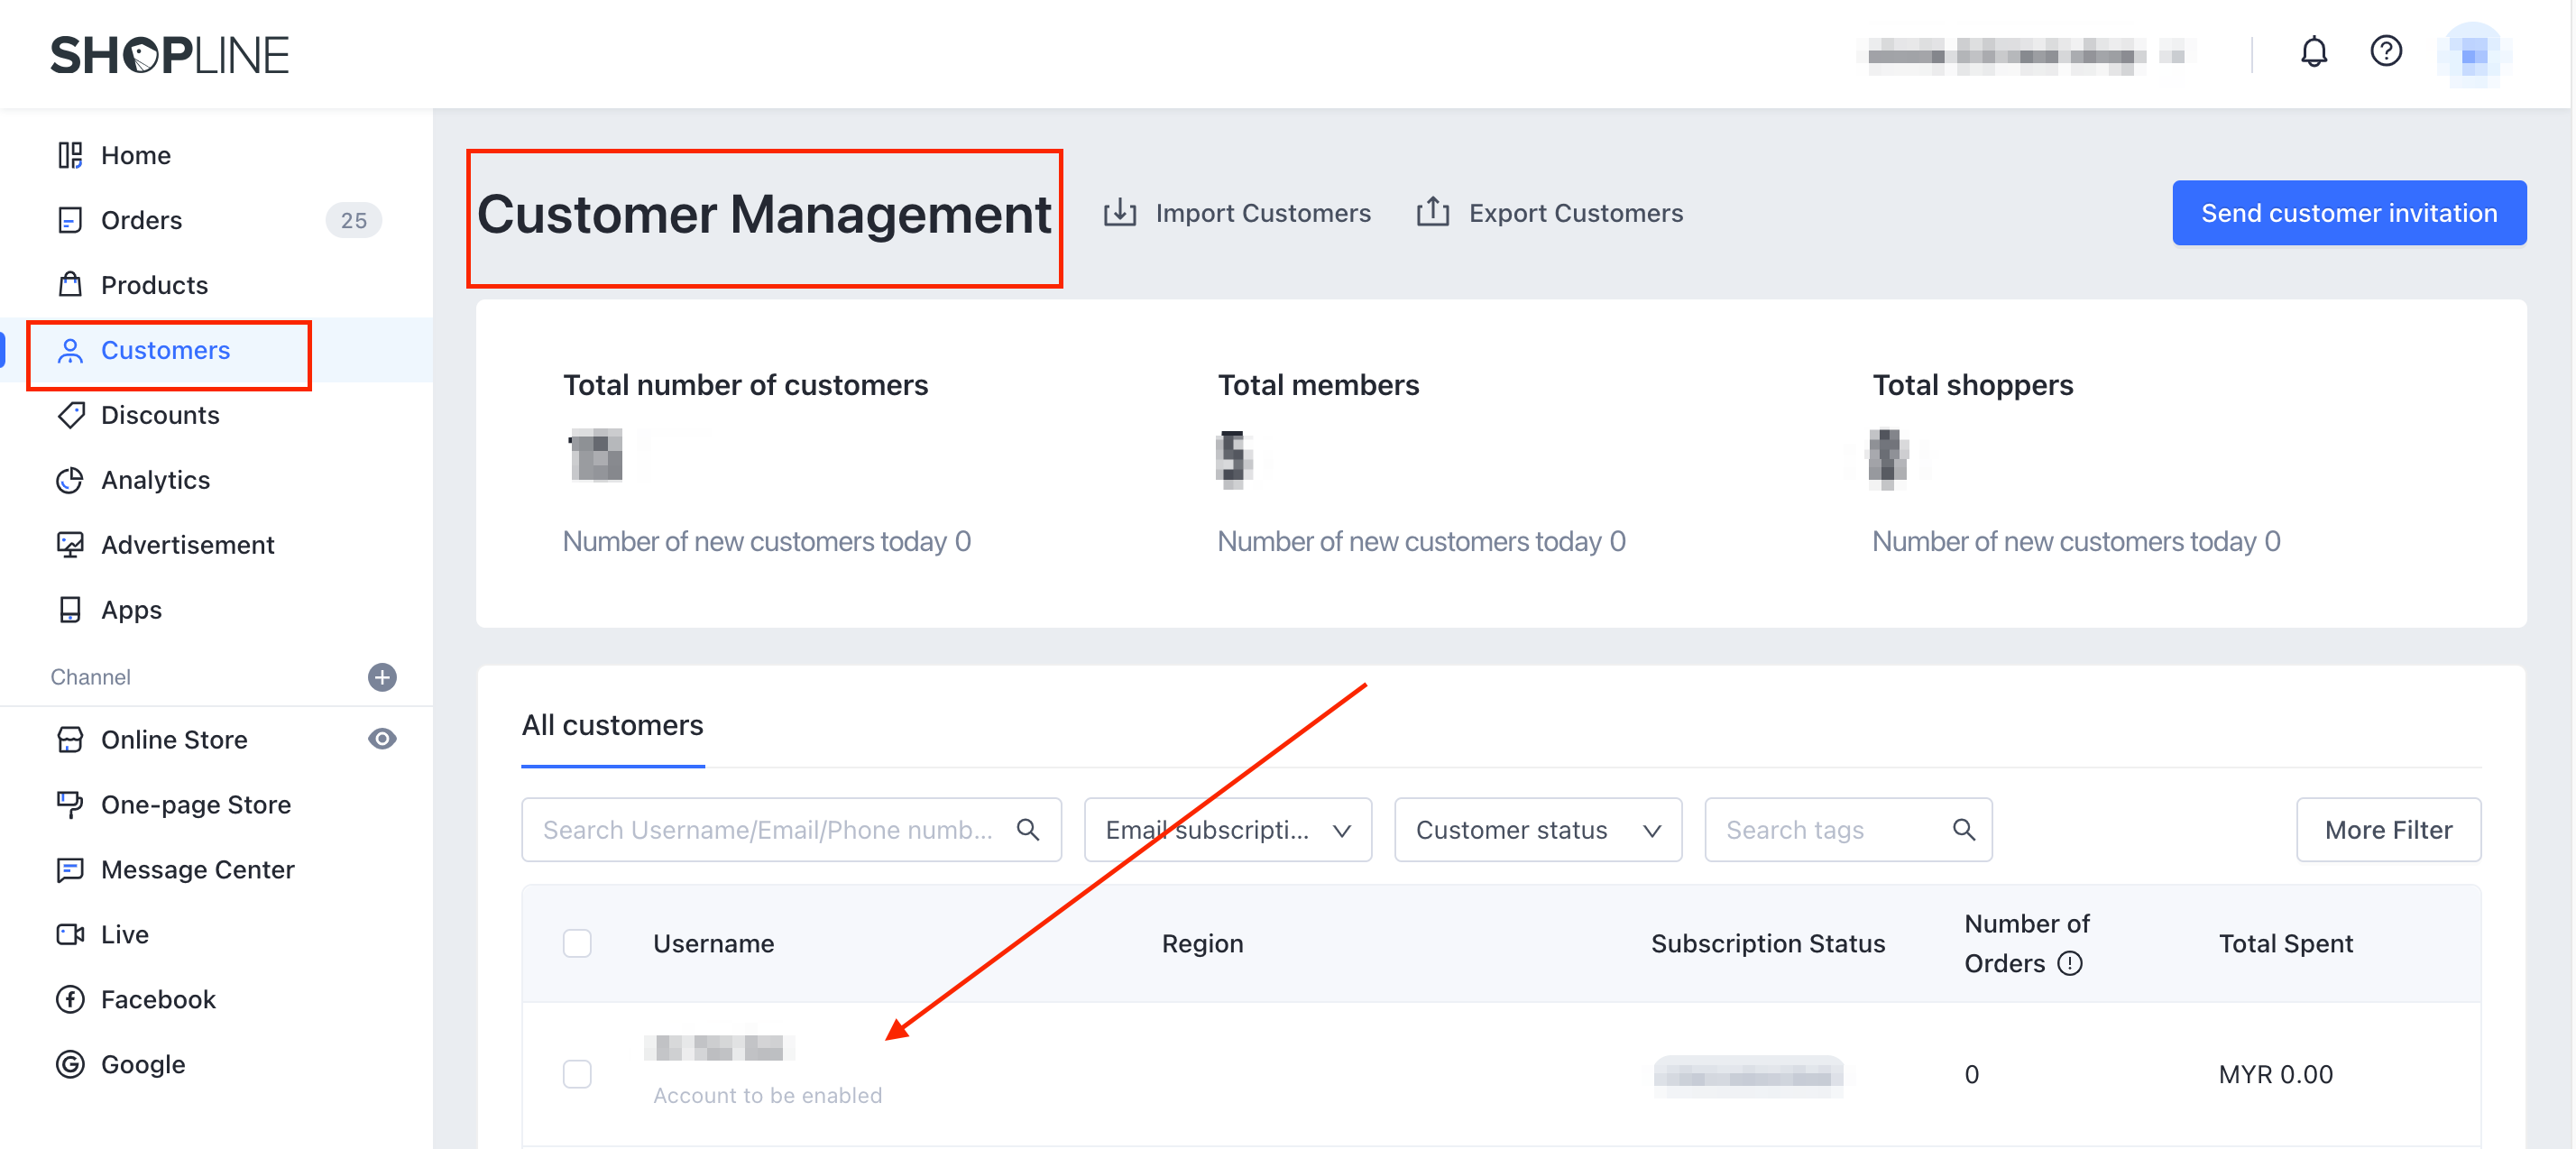2576x1149 pixels.
Task: Select the All customers tab
Action: [612, 725]
